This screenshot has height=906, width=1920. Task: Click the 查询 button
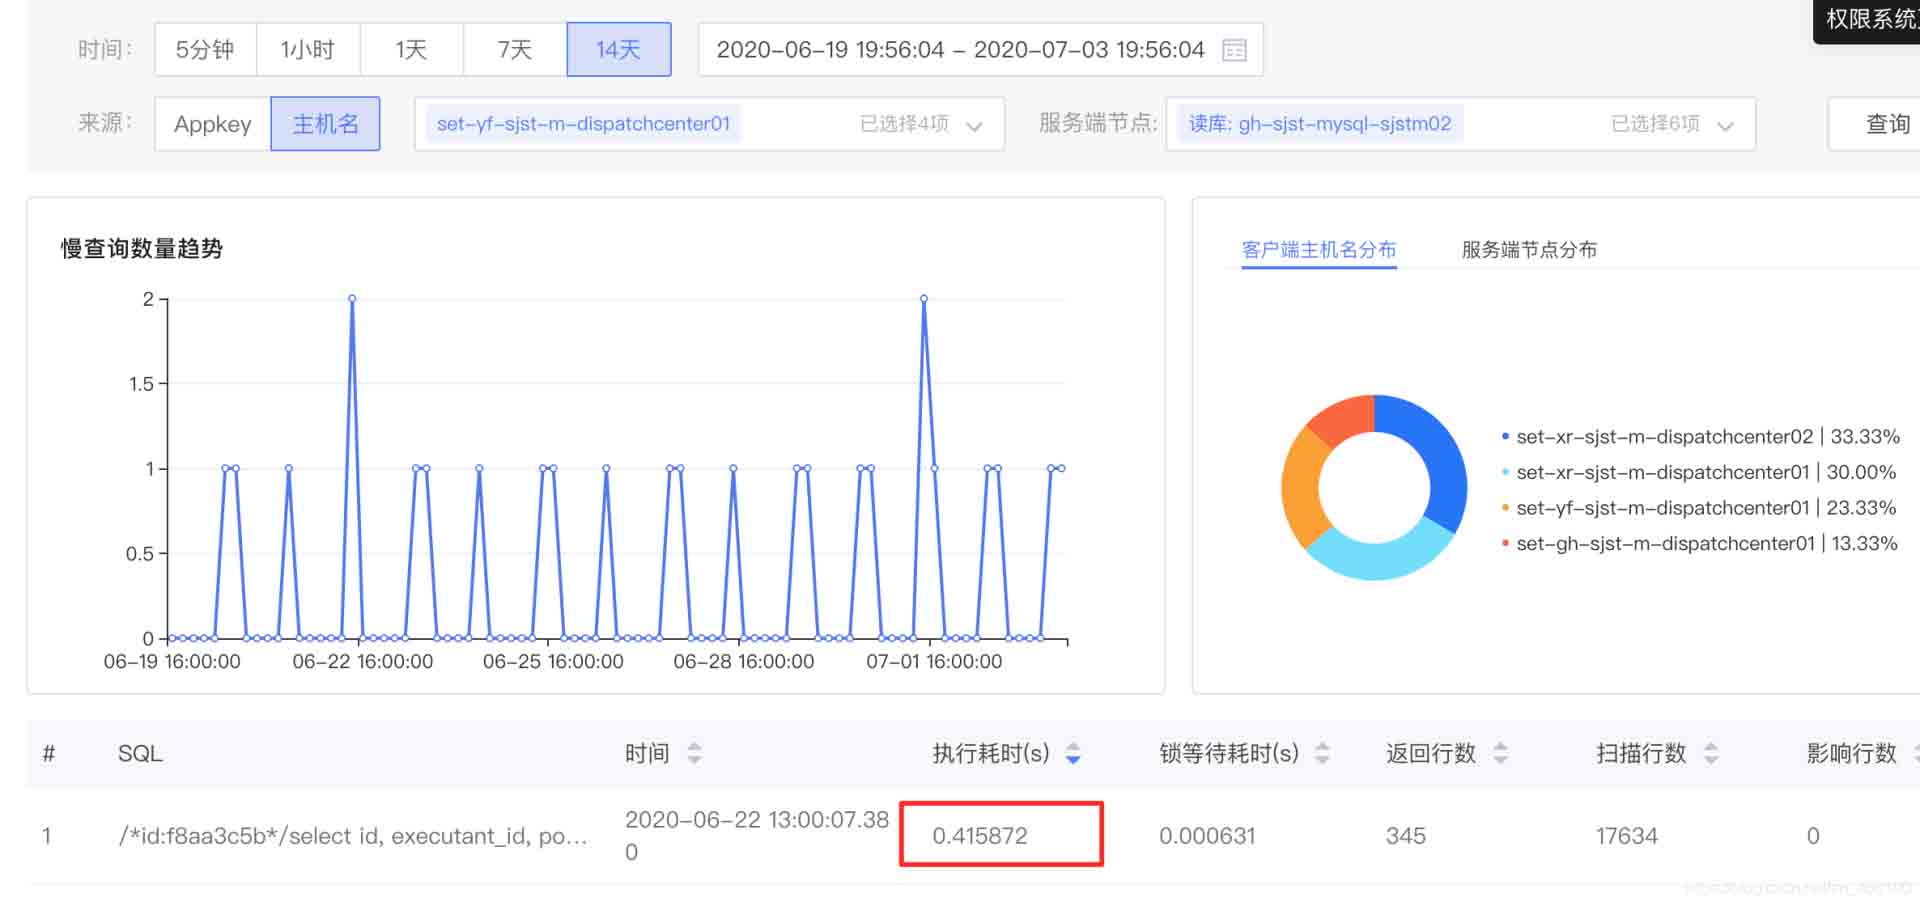pos(1886,124)
